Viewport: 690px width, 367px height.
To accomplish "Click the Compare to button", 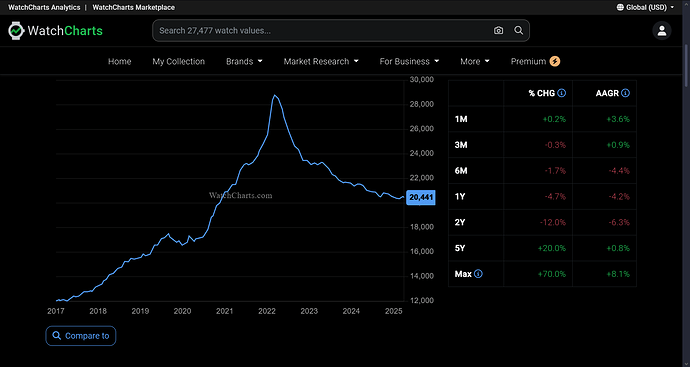I will click(x=81, y=336).
